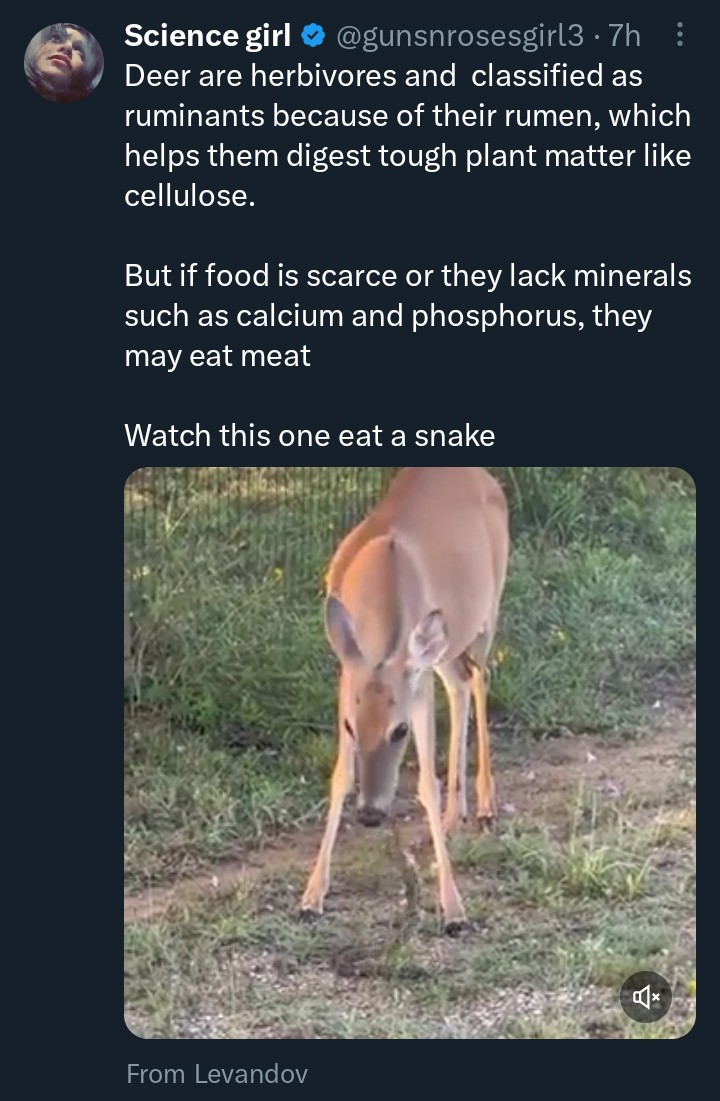
Task: Click the word "cellulose." in the post
Action: 190,196
